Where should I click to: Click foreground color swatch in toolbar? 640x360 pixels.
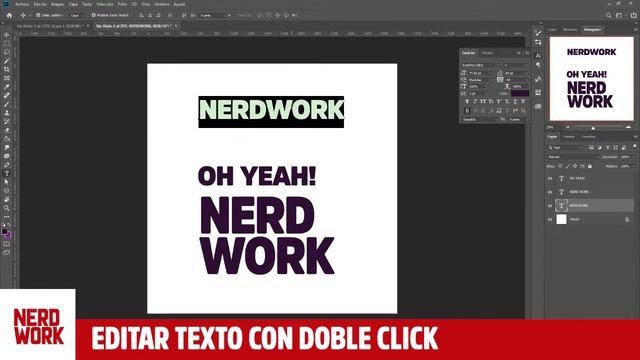(x=4, y=232)
